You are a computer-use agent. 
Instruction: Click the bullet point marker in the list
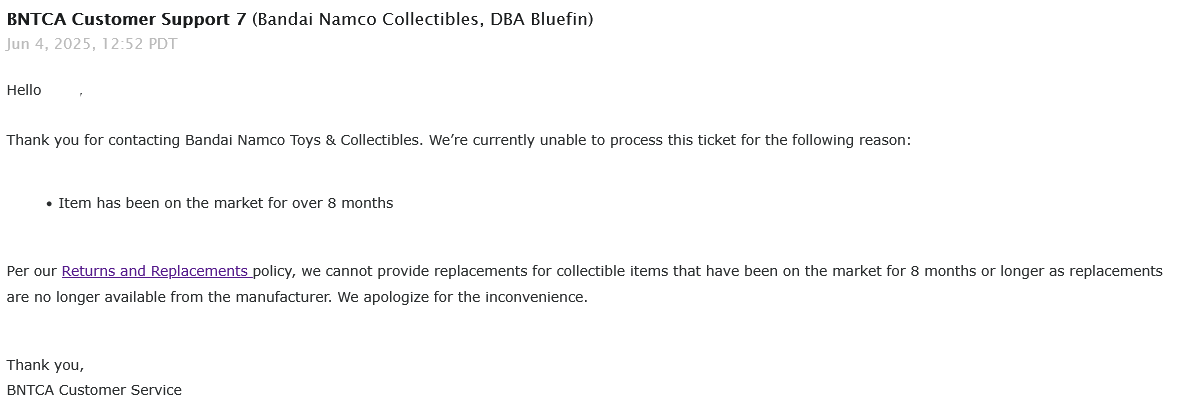coord(49,203)
